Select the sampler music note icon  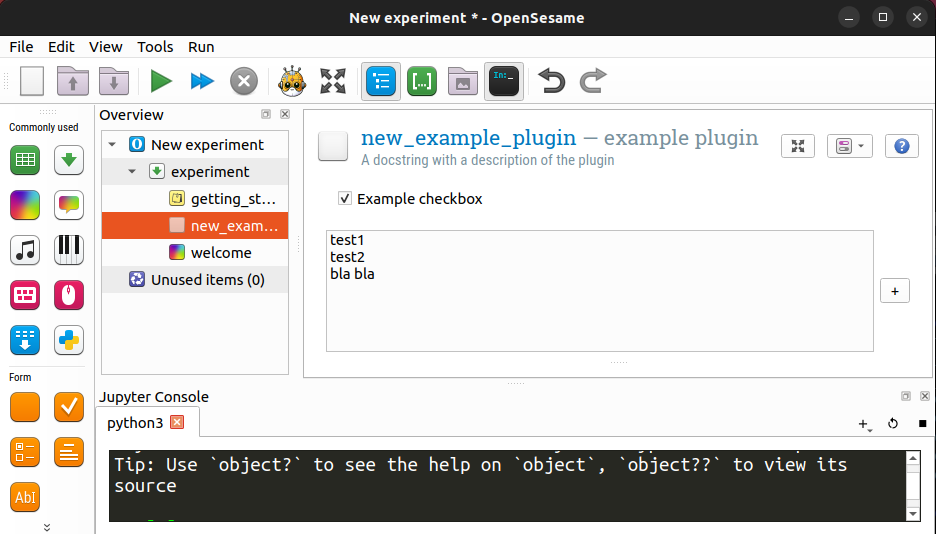coord(25,249)
